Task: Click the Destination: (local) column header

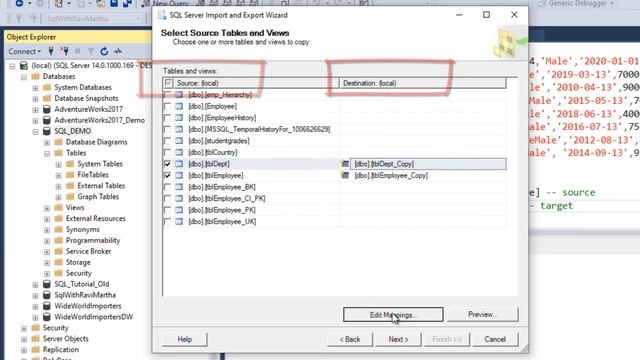Action: tap(423, 83)
